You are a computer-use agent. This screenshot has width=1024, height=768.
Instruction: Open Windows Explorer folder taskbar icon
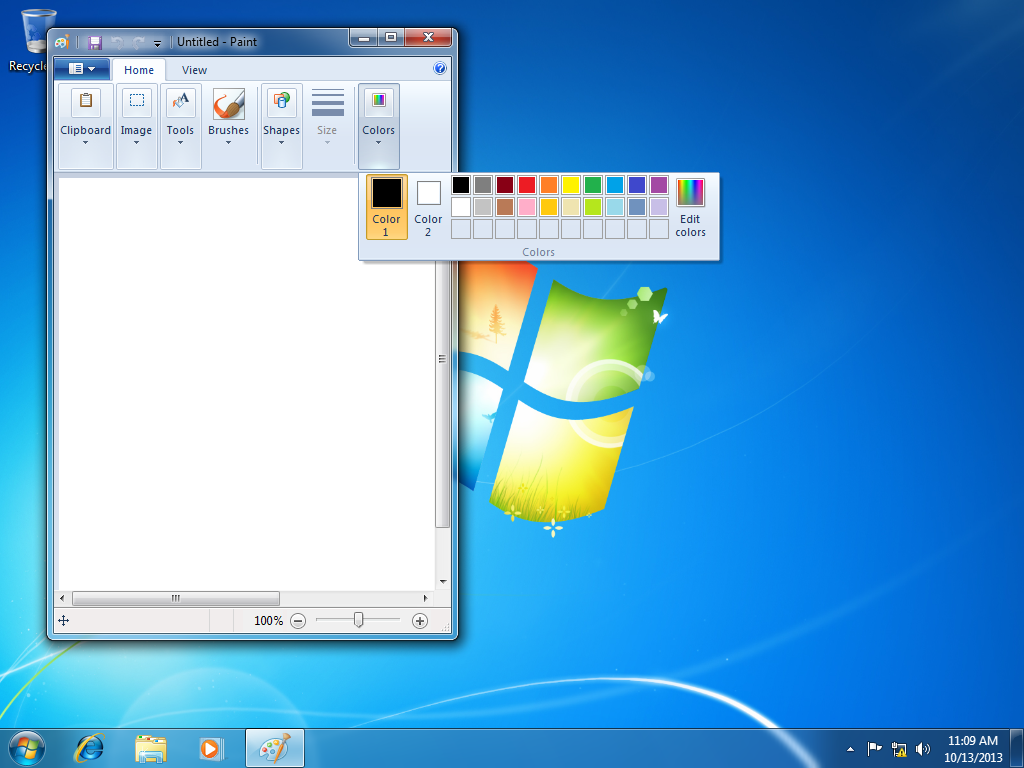point(150,748)
